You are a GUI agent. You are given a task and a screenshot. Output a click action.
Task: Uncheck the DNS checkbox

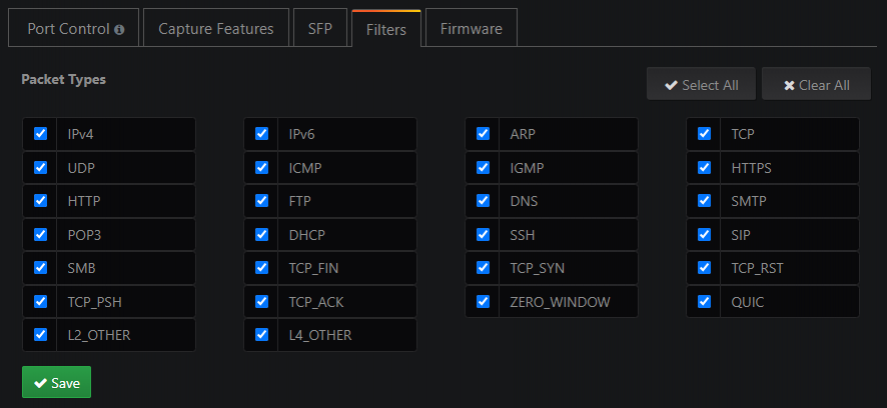point(483,200)
